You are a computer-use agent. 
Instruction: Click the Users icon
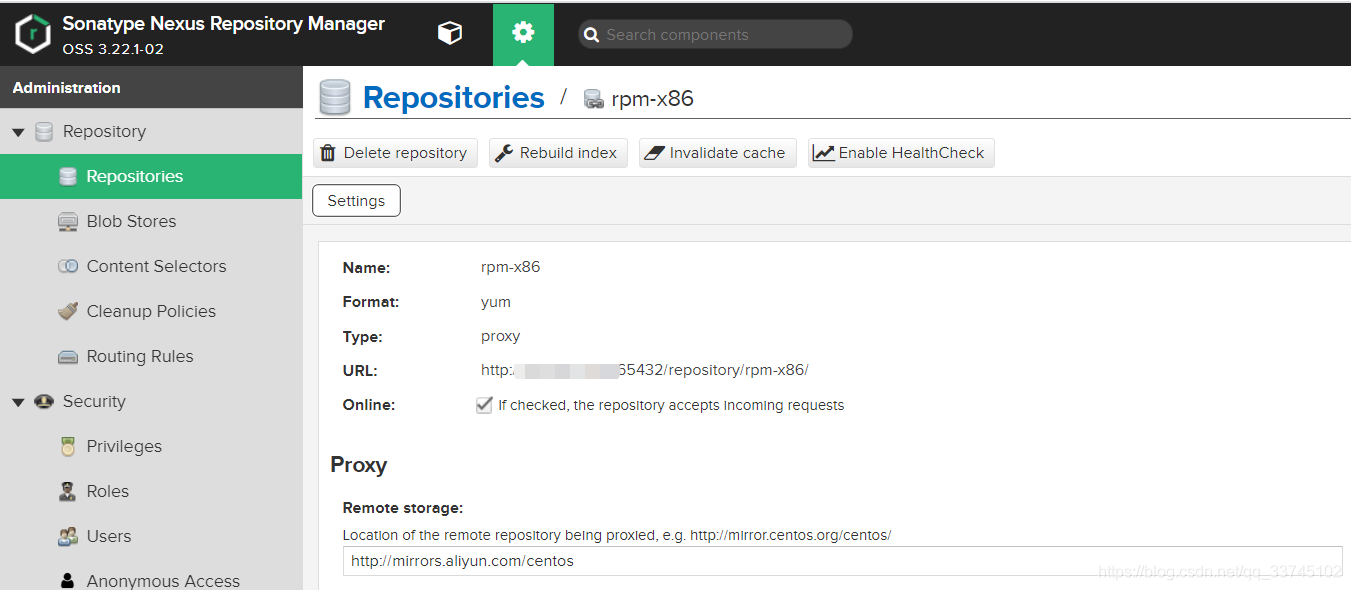tap(68, 537)
